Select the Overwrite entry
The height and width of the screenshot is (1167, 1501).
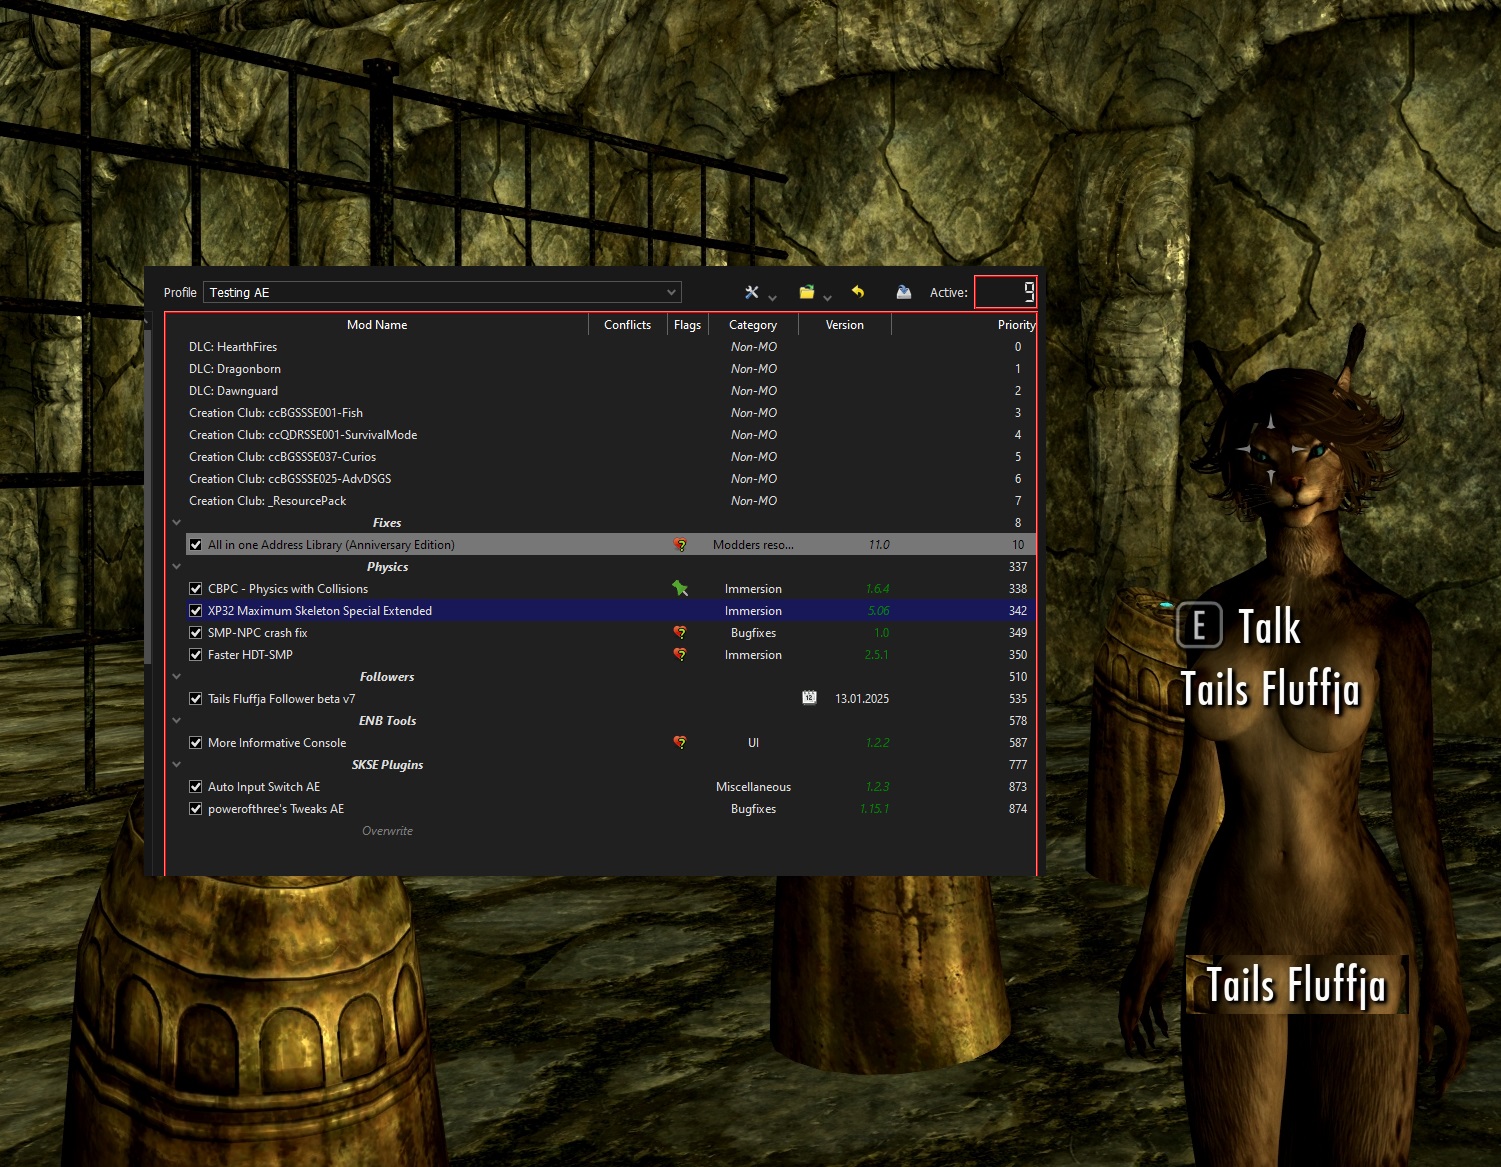[x=387, y=831]
